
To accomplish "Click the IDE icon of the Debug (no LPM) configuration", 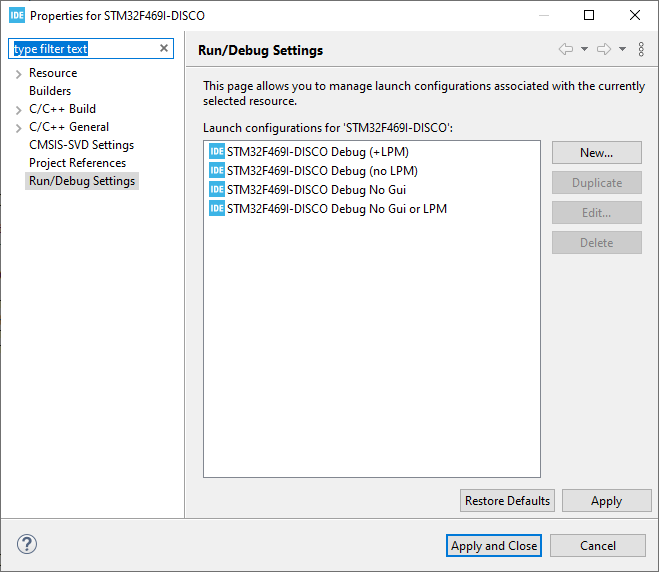I will point(217,170).
